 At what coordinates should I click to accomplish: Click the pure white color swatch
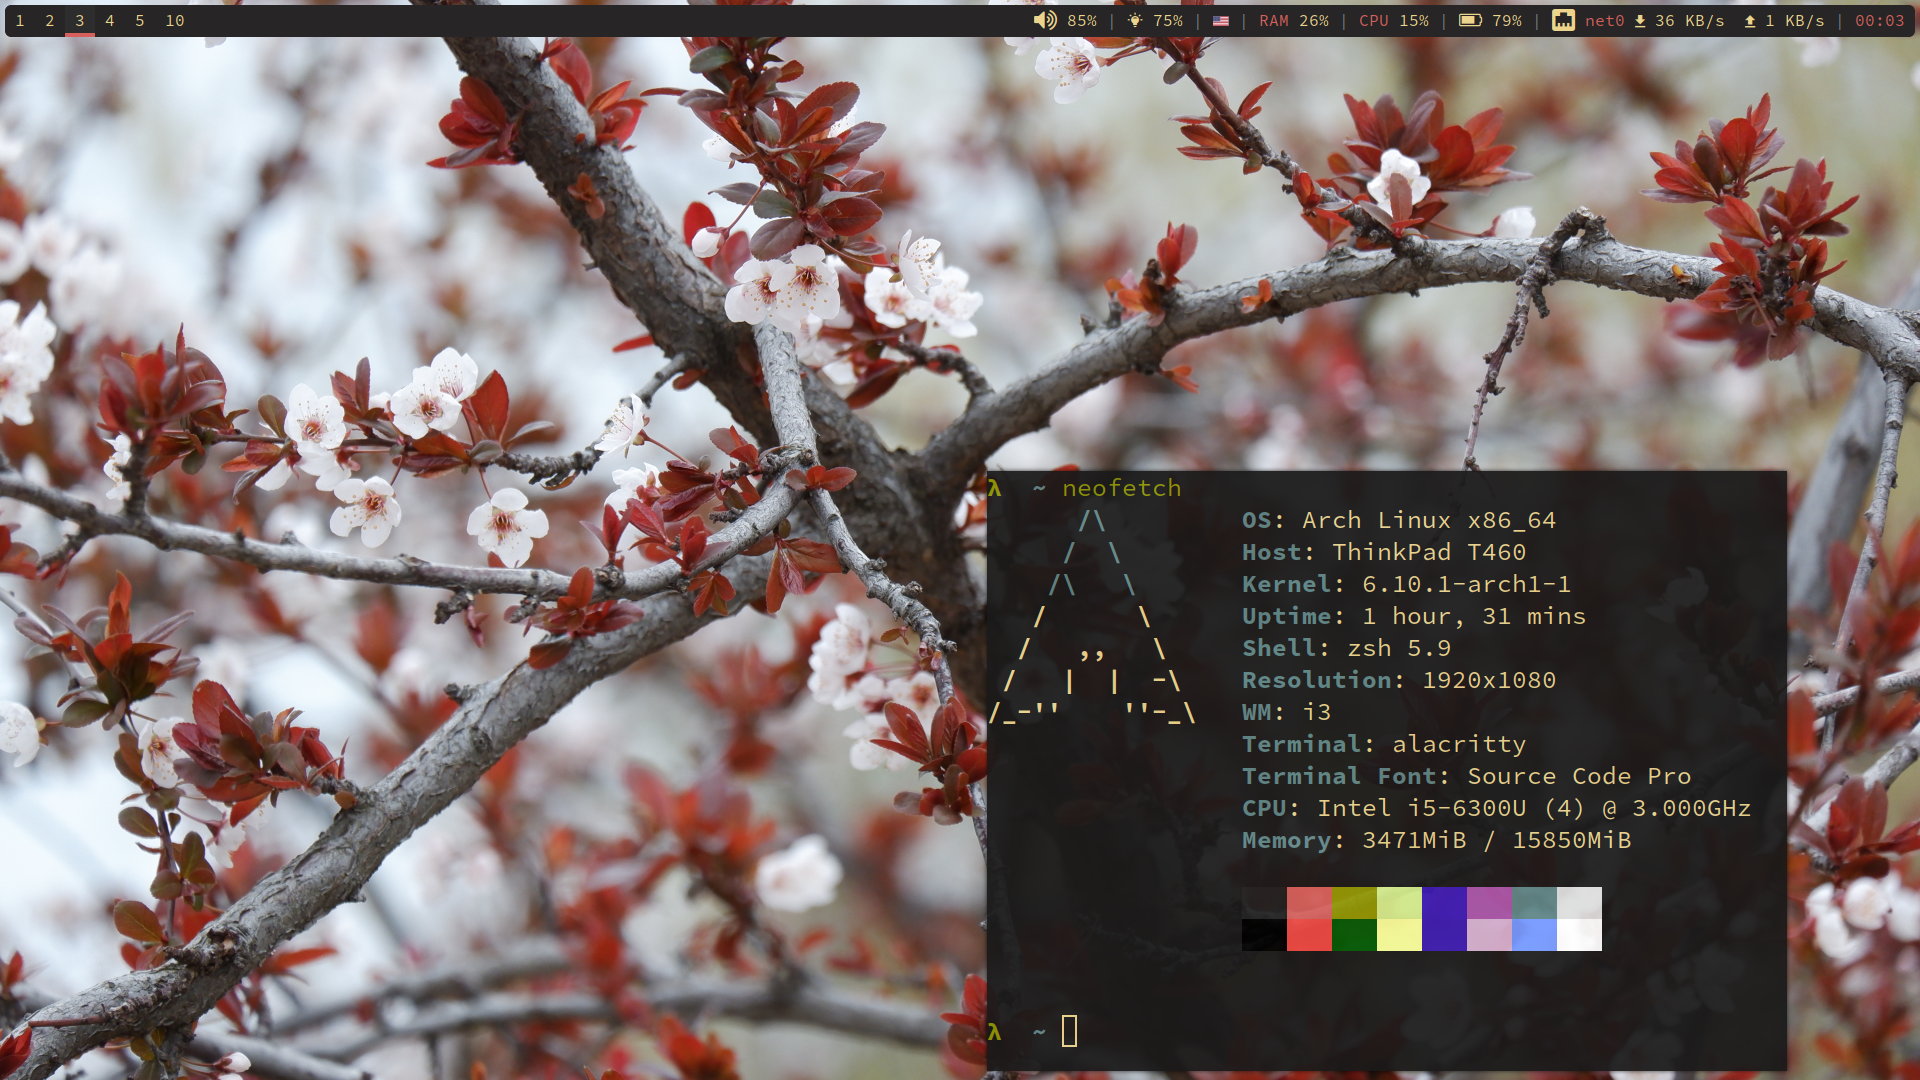coord(1579,935)
